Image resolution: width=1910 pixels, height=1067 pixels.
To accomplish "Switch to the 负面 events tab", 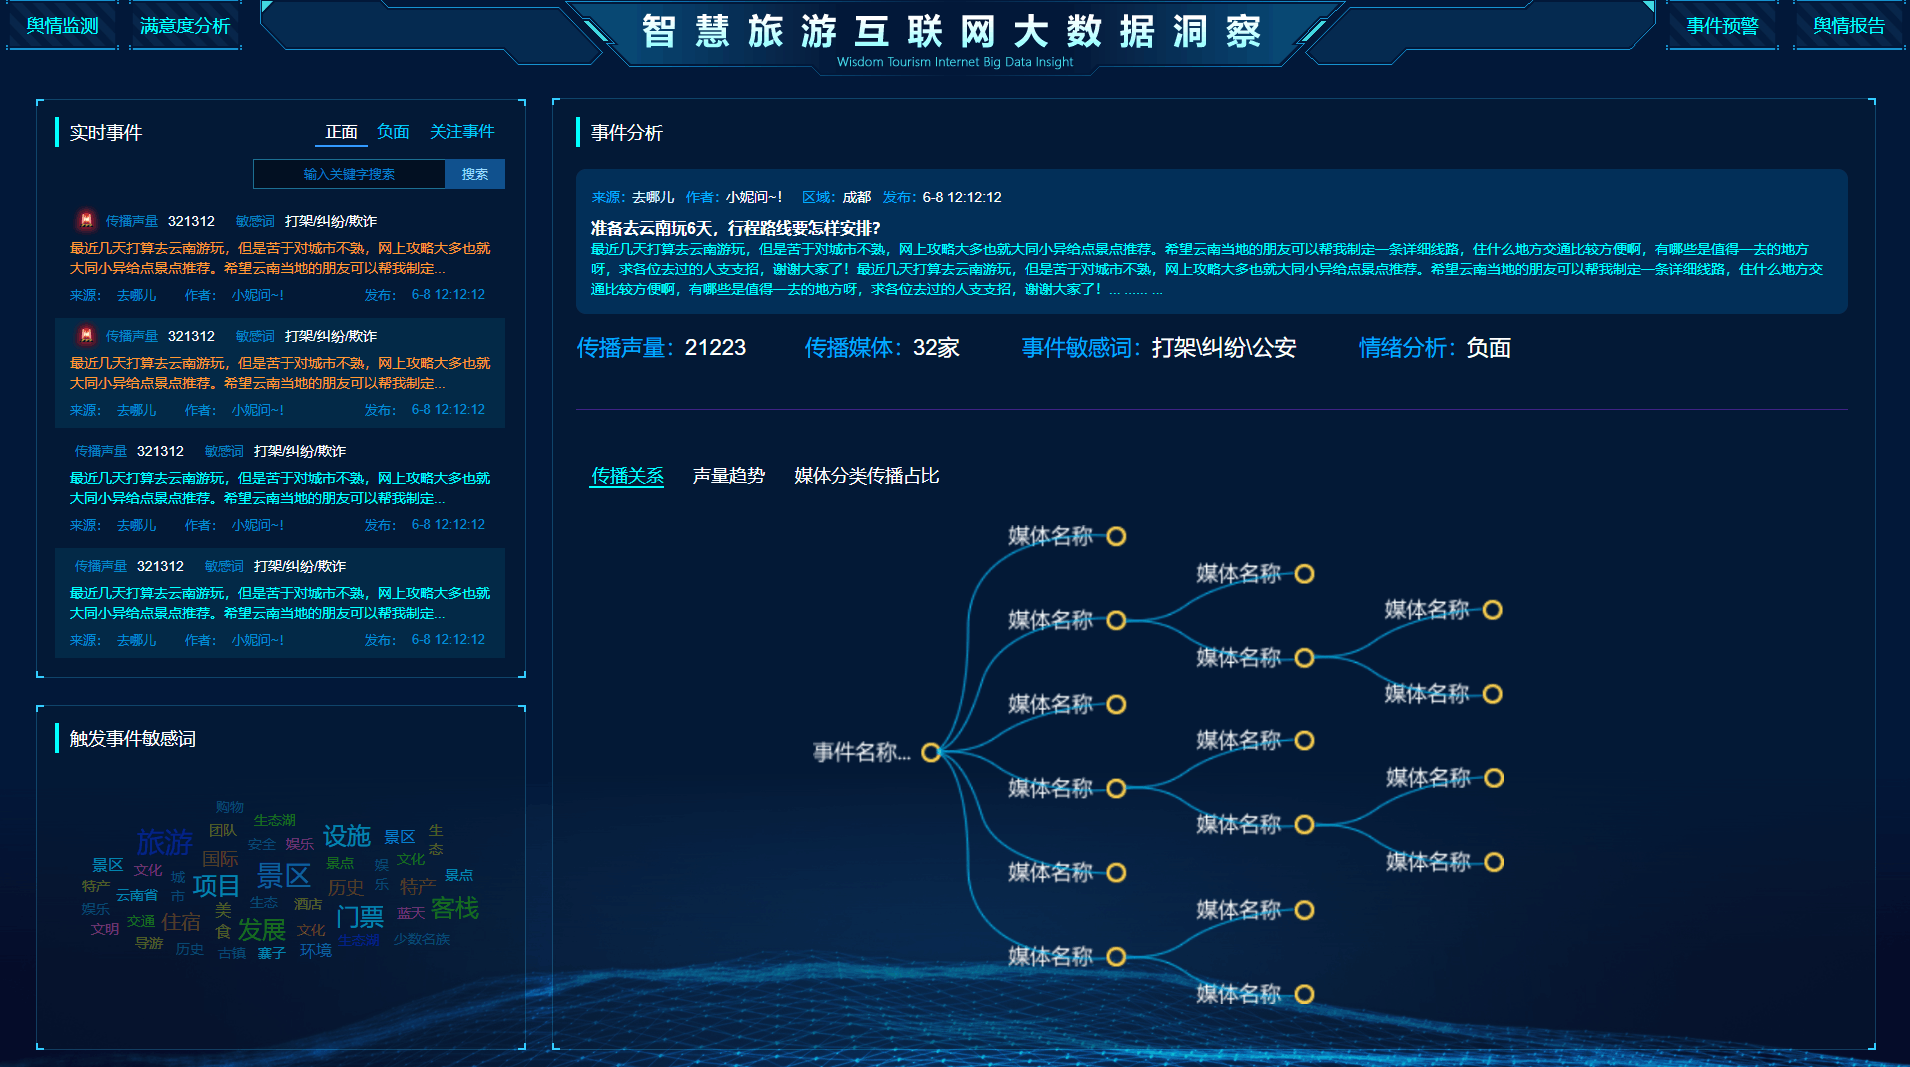I will [393, 132].
